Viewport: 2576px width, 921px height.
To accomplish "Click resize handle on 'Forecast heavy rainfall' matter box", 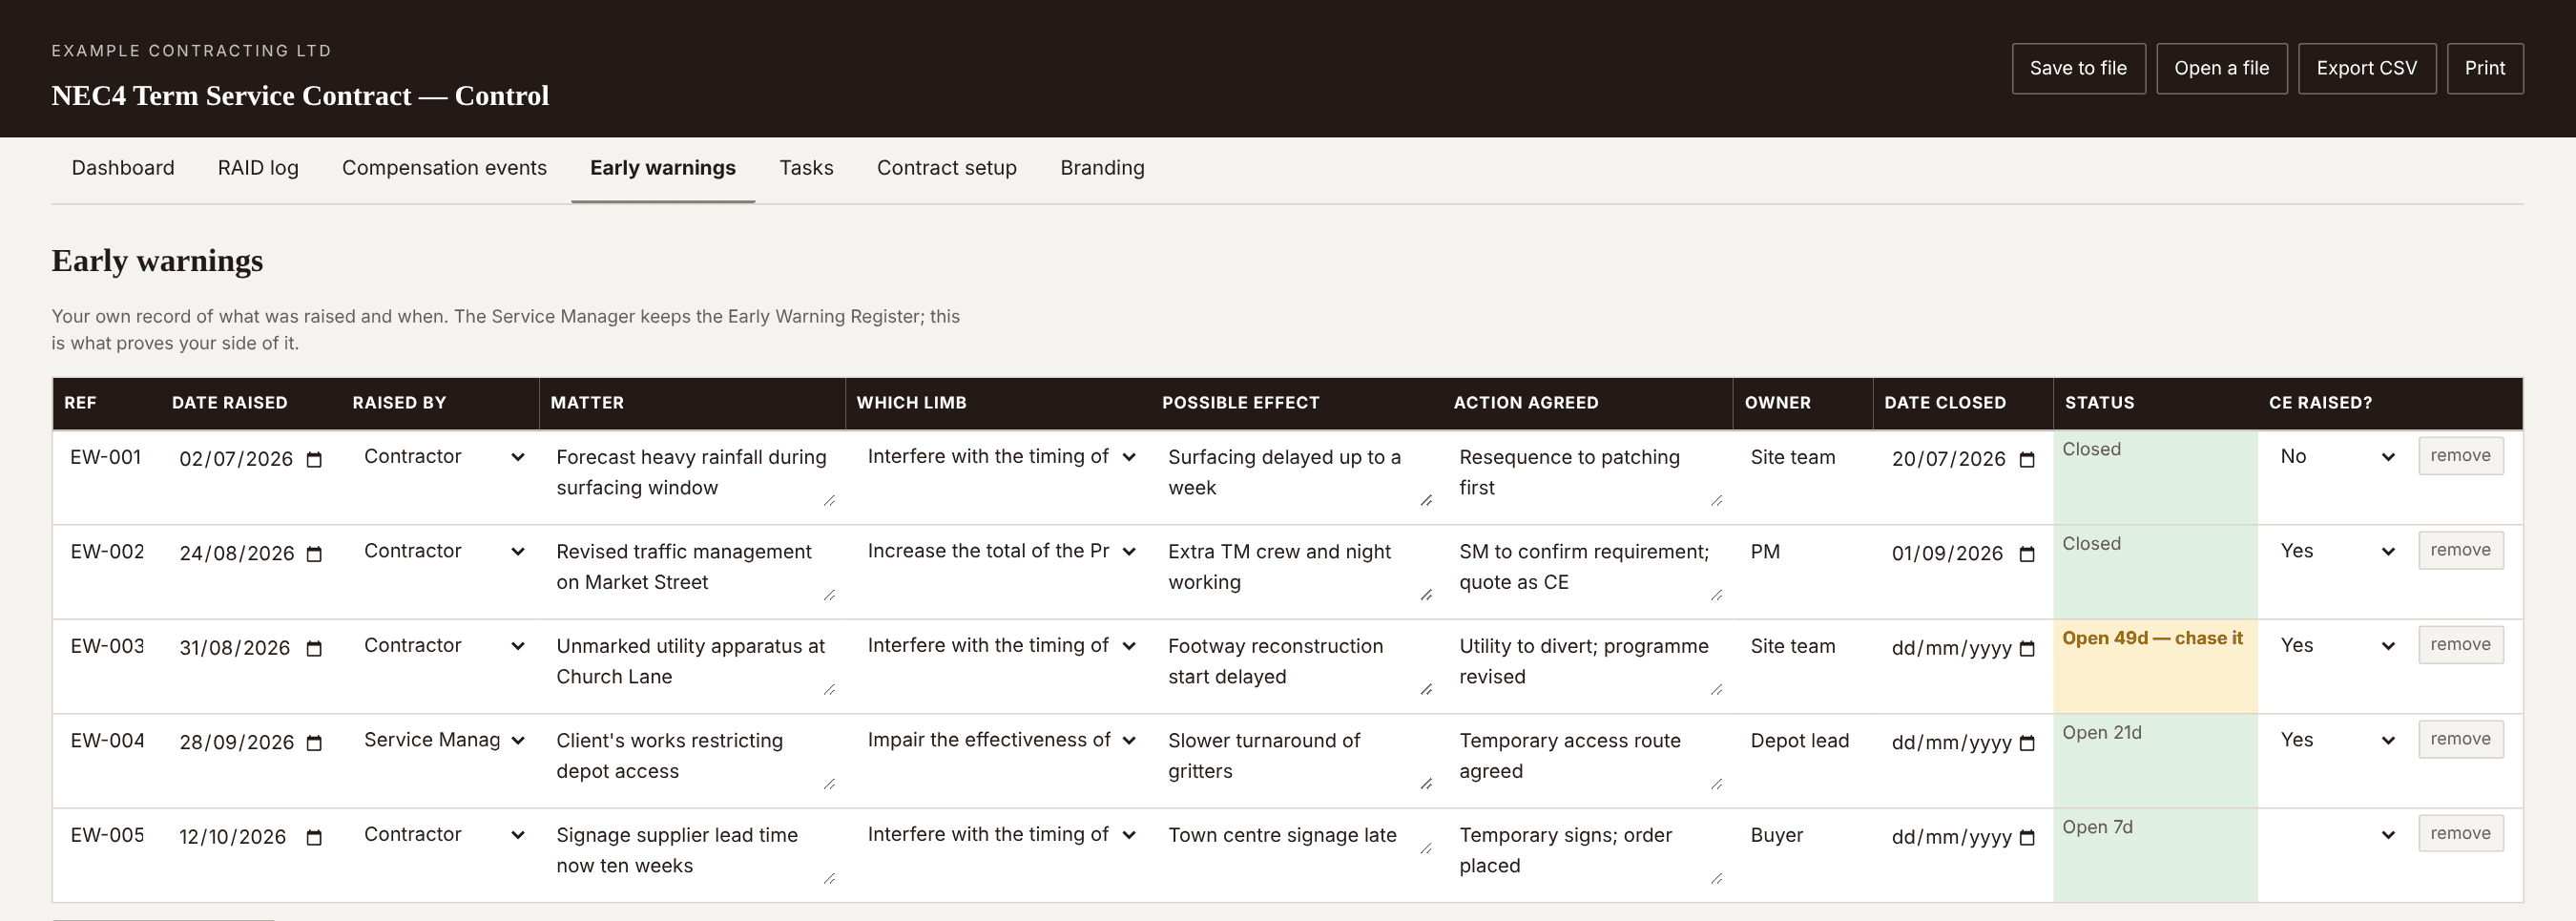I will [x=829, y=500].
